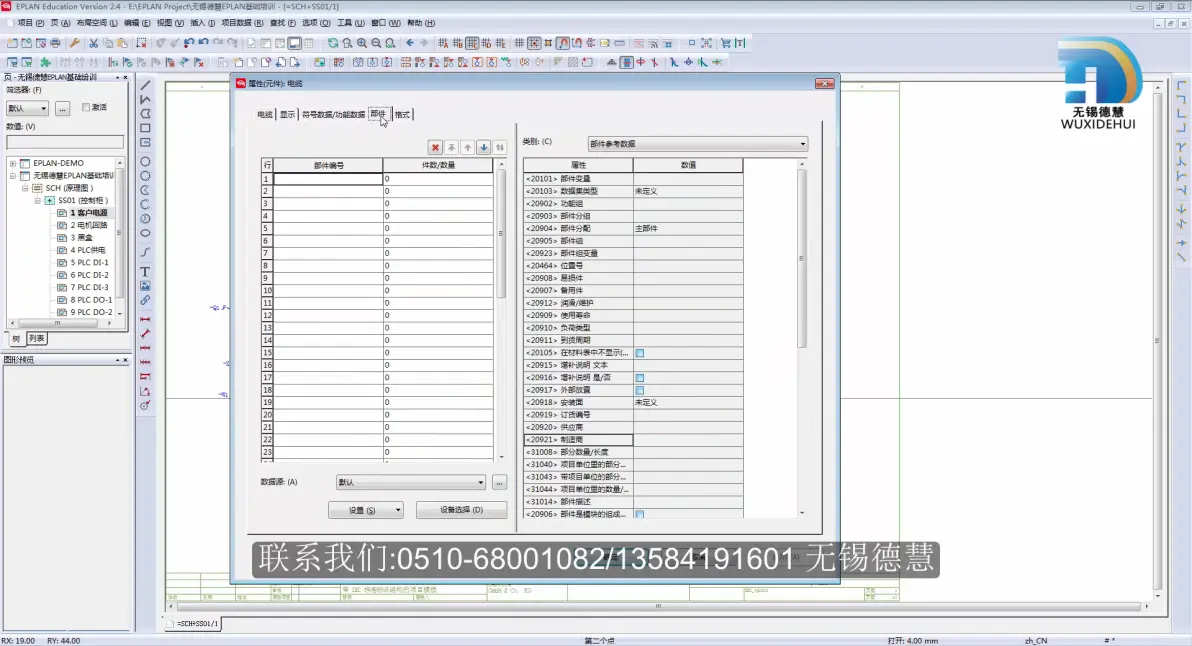
Task: Toggle checkbox for property <20906>
Action: pyautogui.click(x=640, y=515)
